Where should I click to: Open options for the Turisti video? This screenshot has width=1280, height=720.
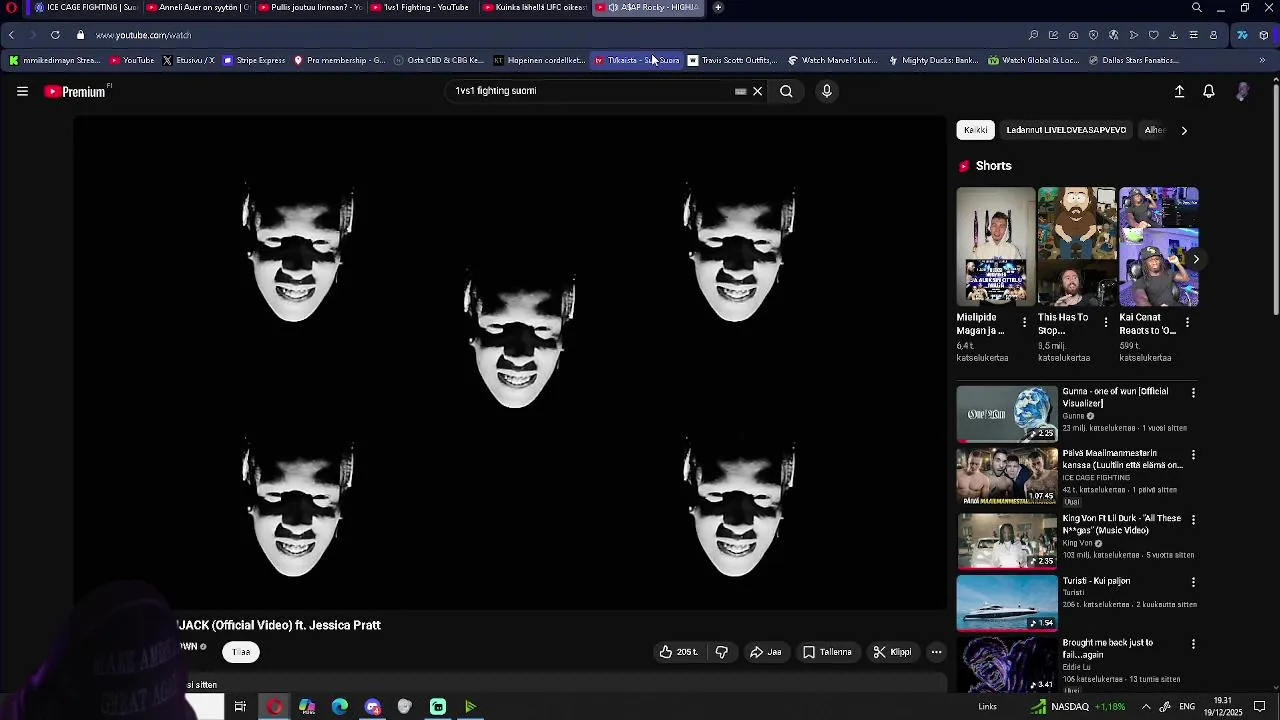1193,582
